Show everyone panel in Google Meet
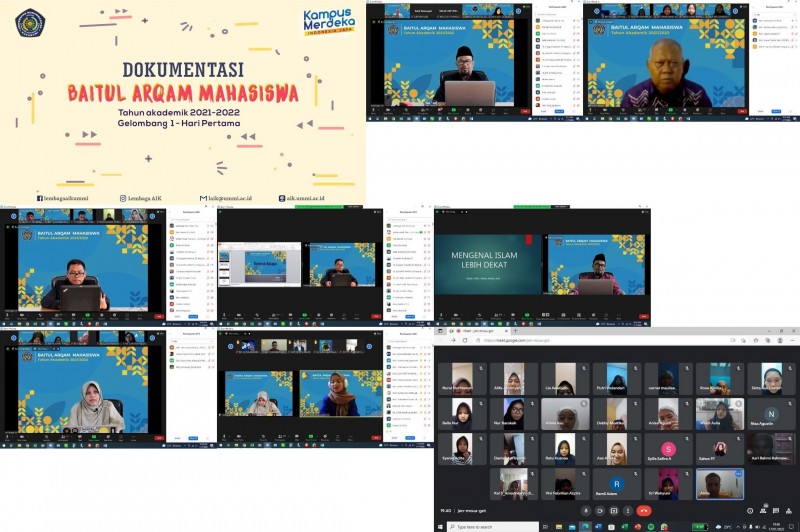The image size is (800, 532). coord(763,511)
